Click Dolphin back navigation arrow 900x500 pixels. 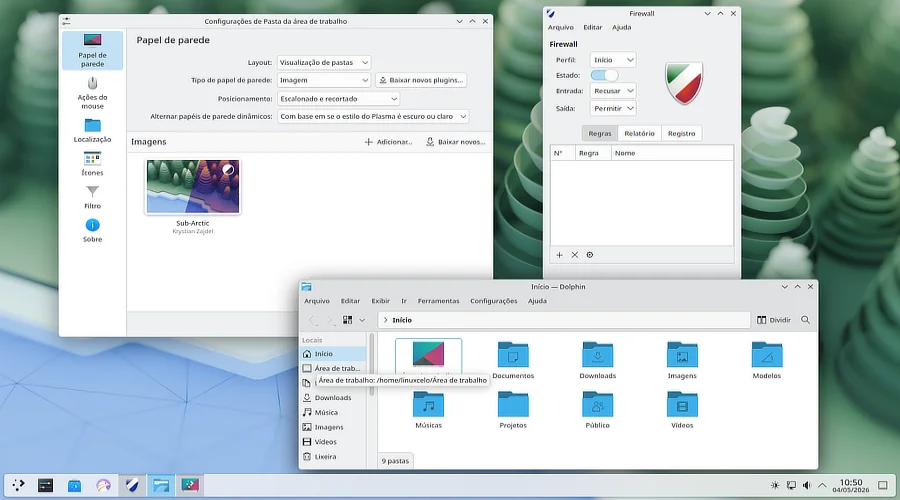pos(312,320)
